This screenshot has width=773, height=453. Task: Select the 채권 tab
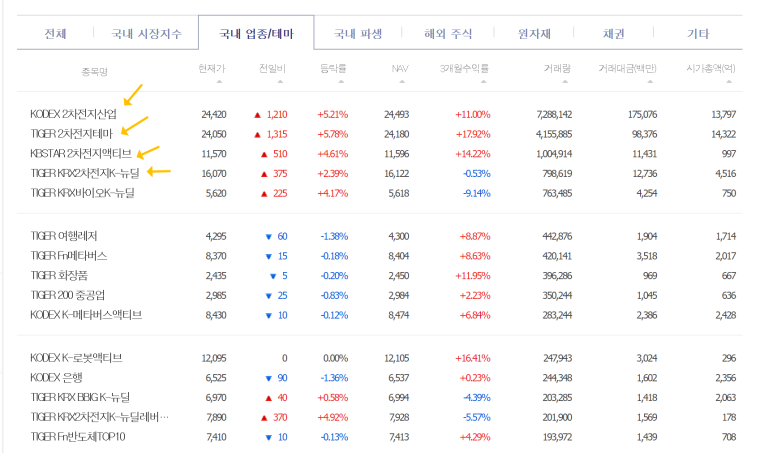coord(613,34)
